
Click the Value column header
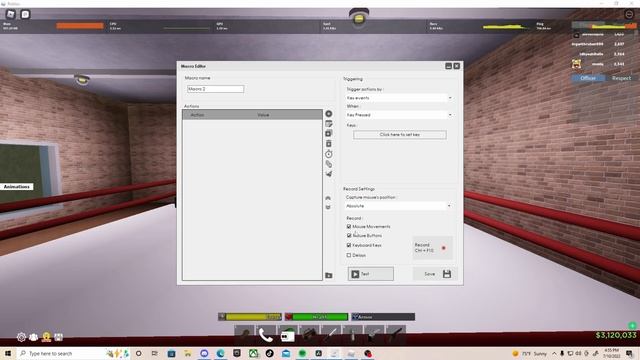263,115
